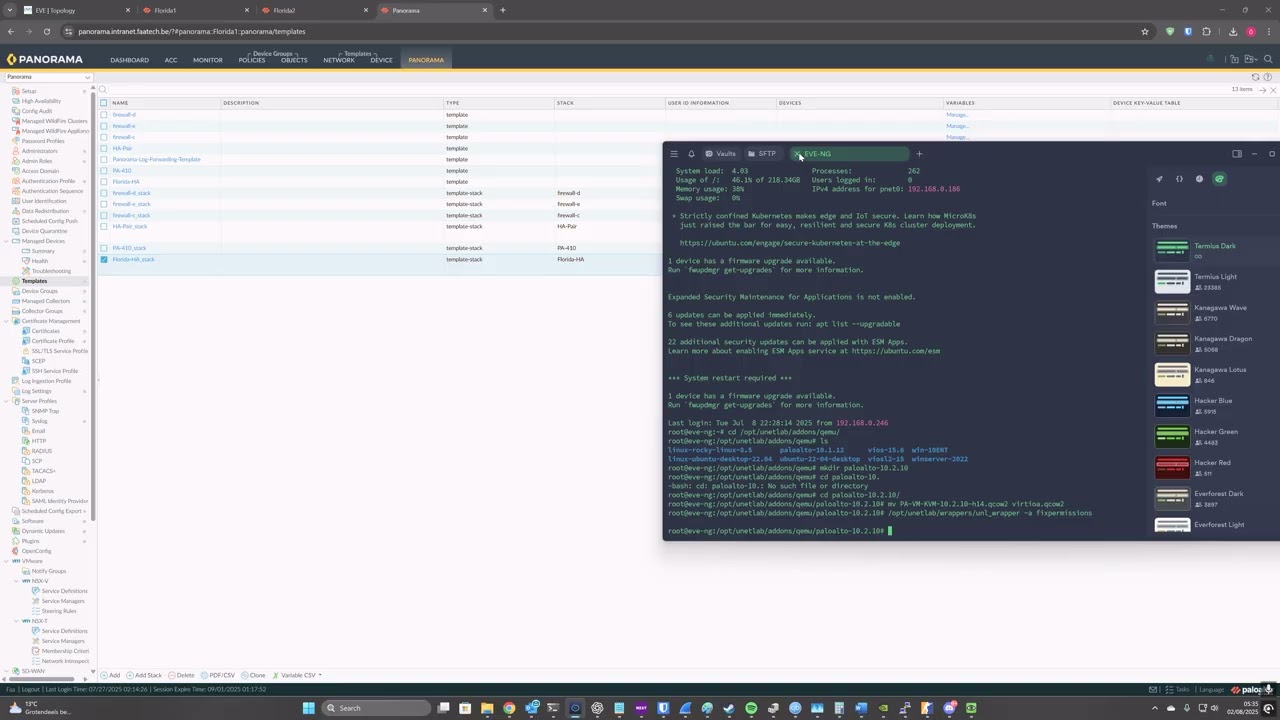Click Logout in the Panorama footer
The height and width of the screenshot is (720, 1280).
click(30, 689)
